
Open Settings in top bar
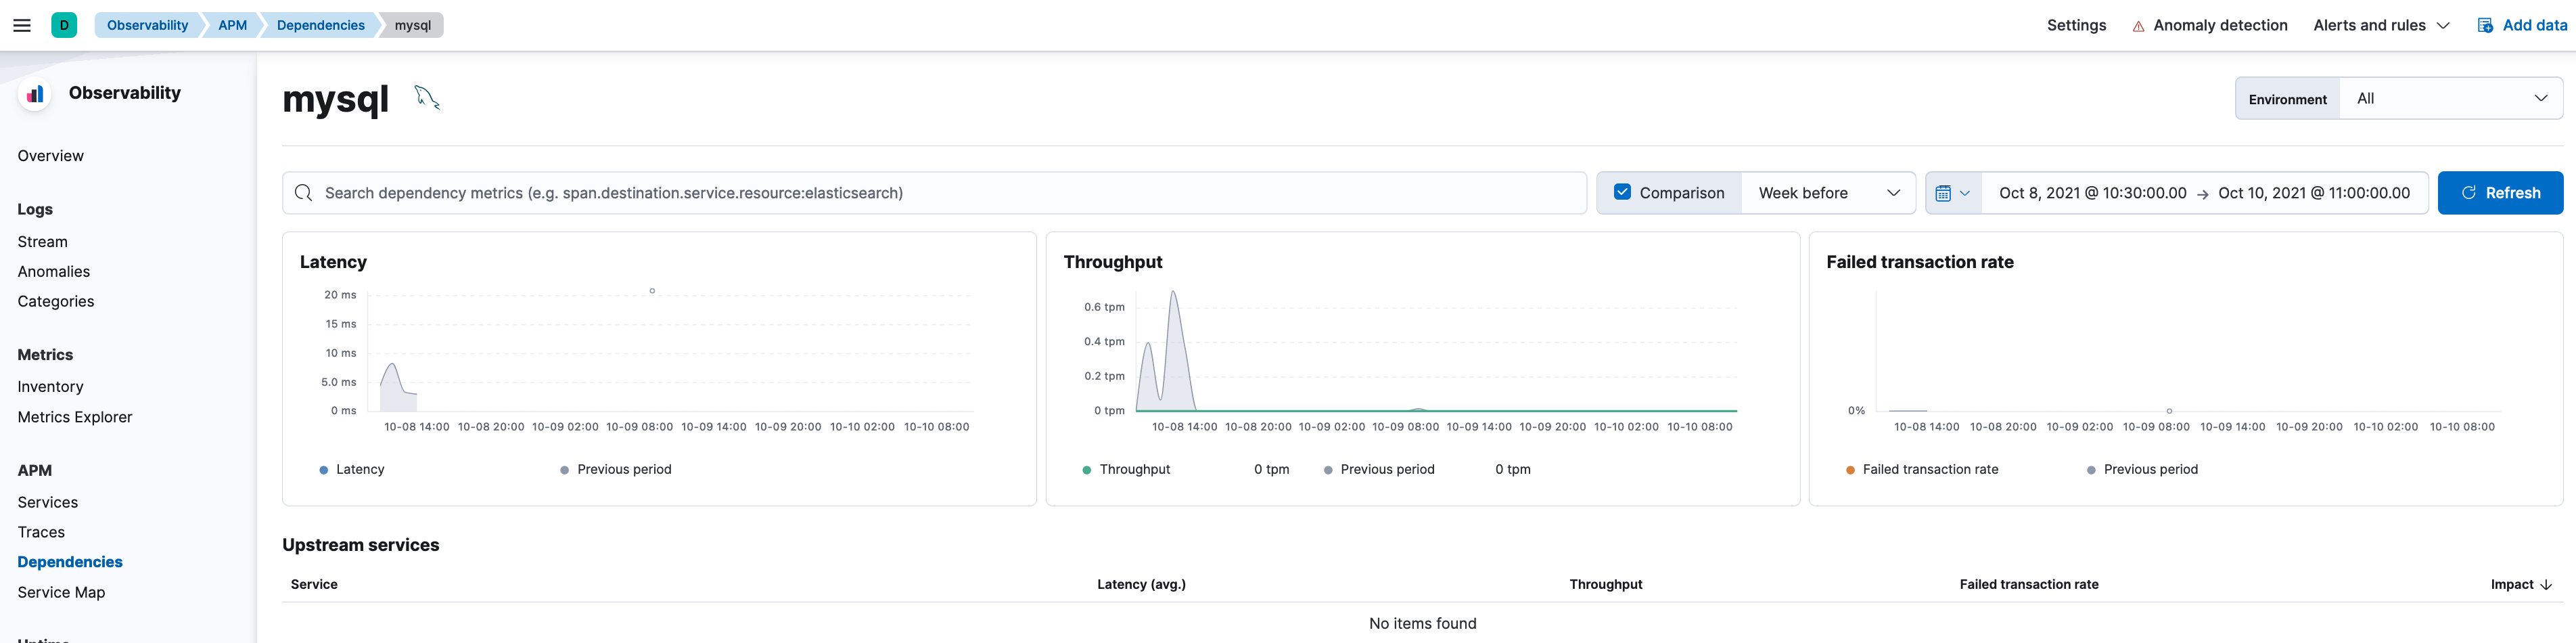coord(2076,25)
